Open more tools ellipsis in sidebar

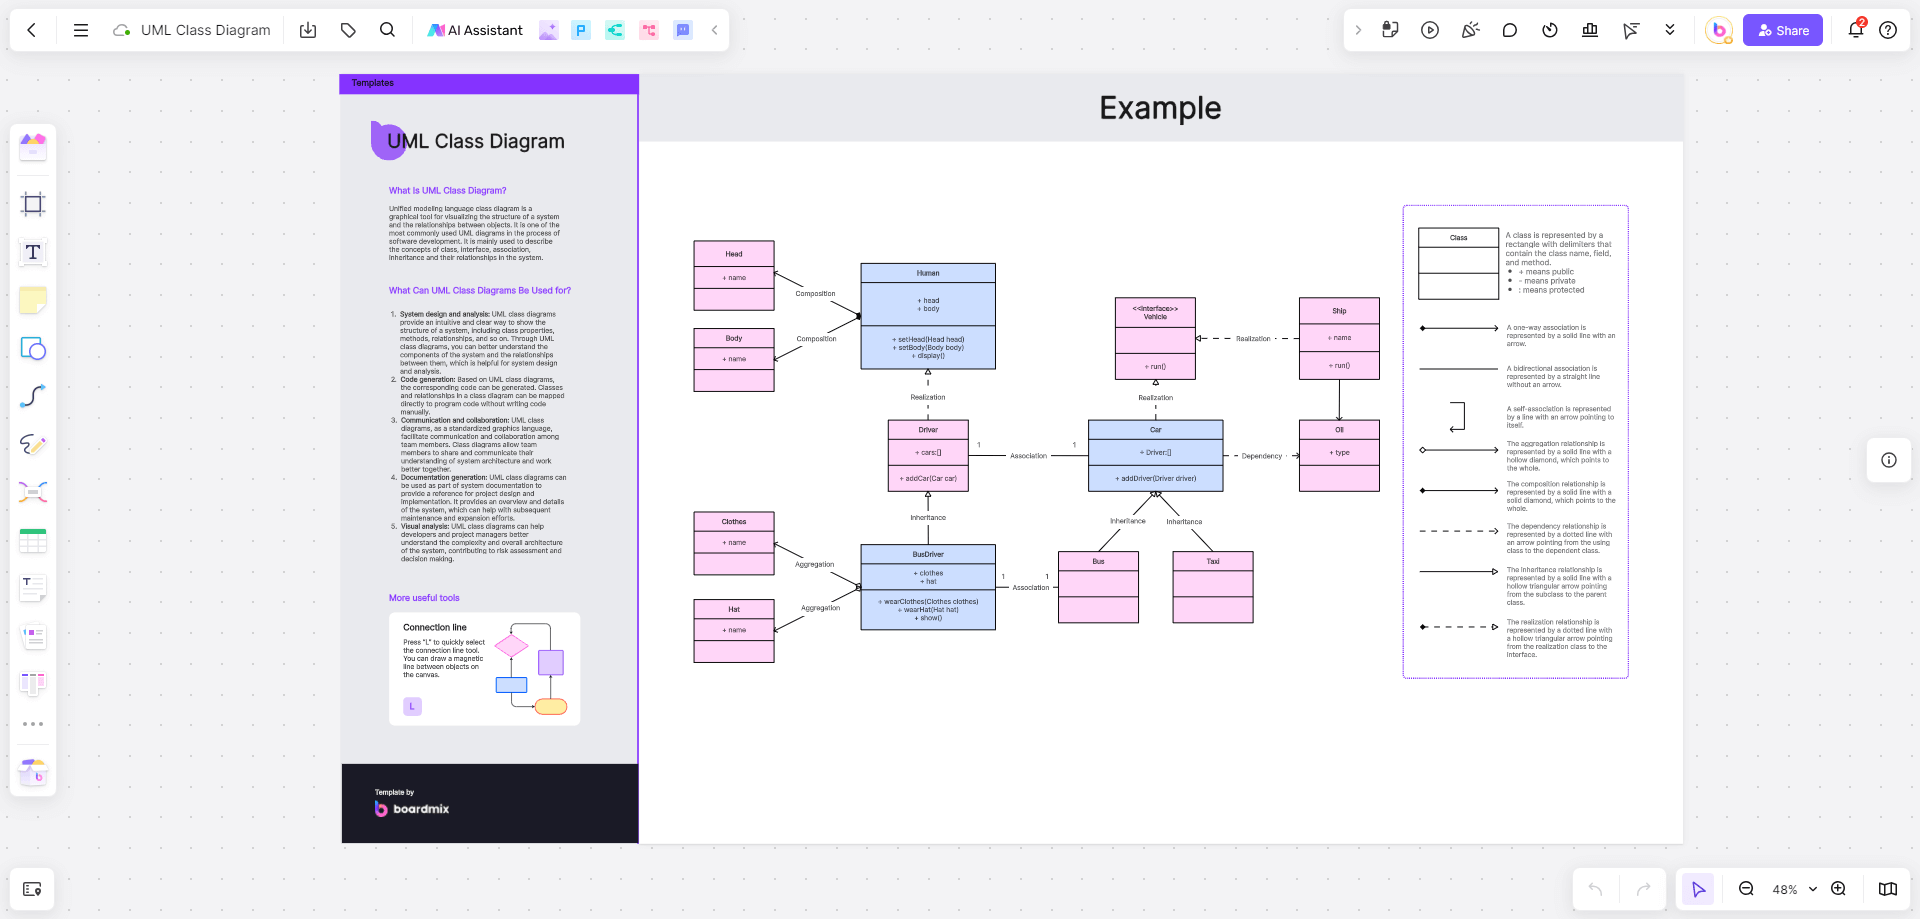coord(33,724)
